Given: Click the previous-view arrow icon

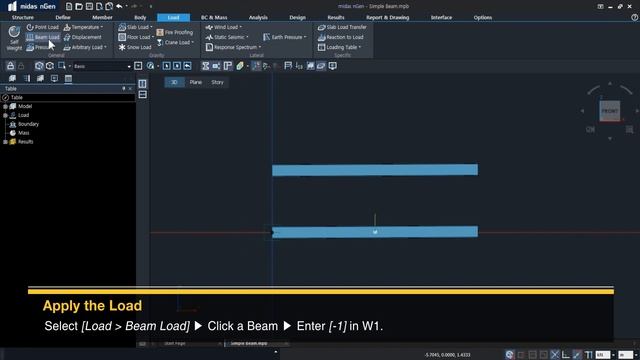Looking at the screenshot, I should point(187,66).
